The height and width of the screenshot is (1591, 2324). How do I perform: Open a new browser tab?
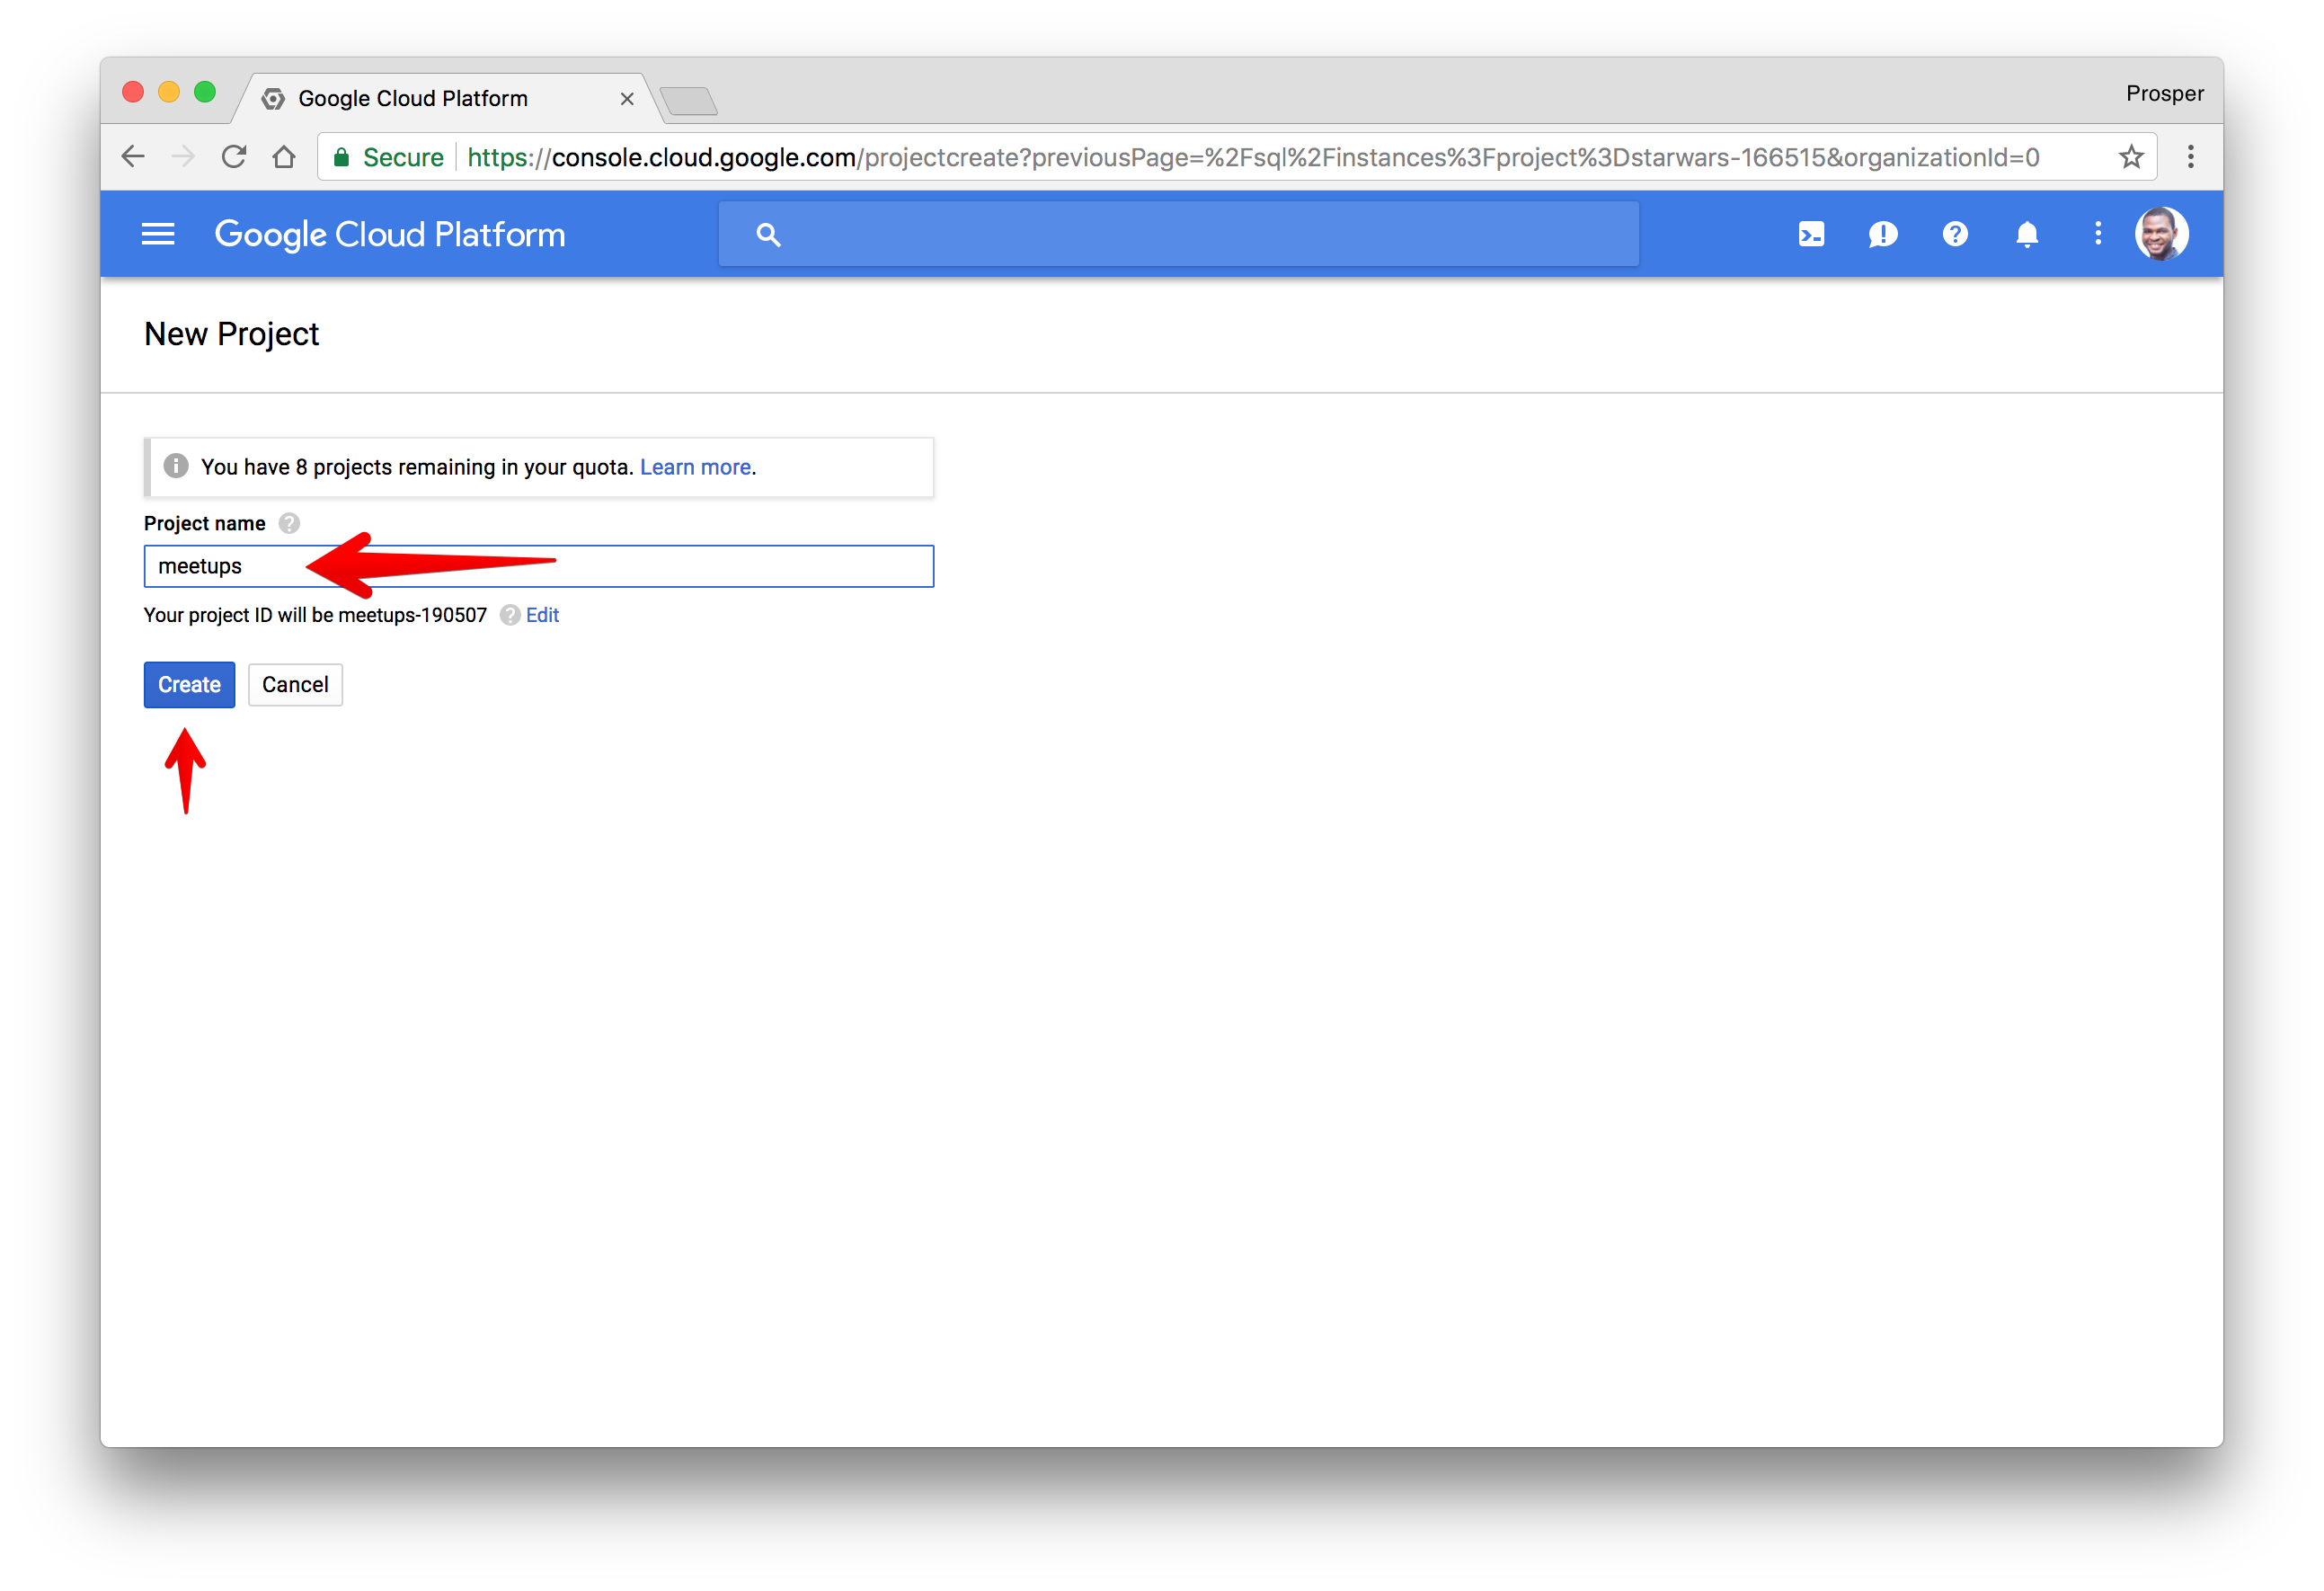coord(689,101)
